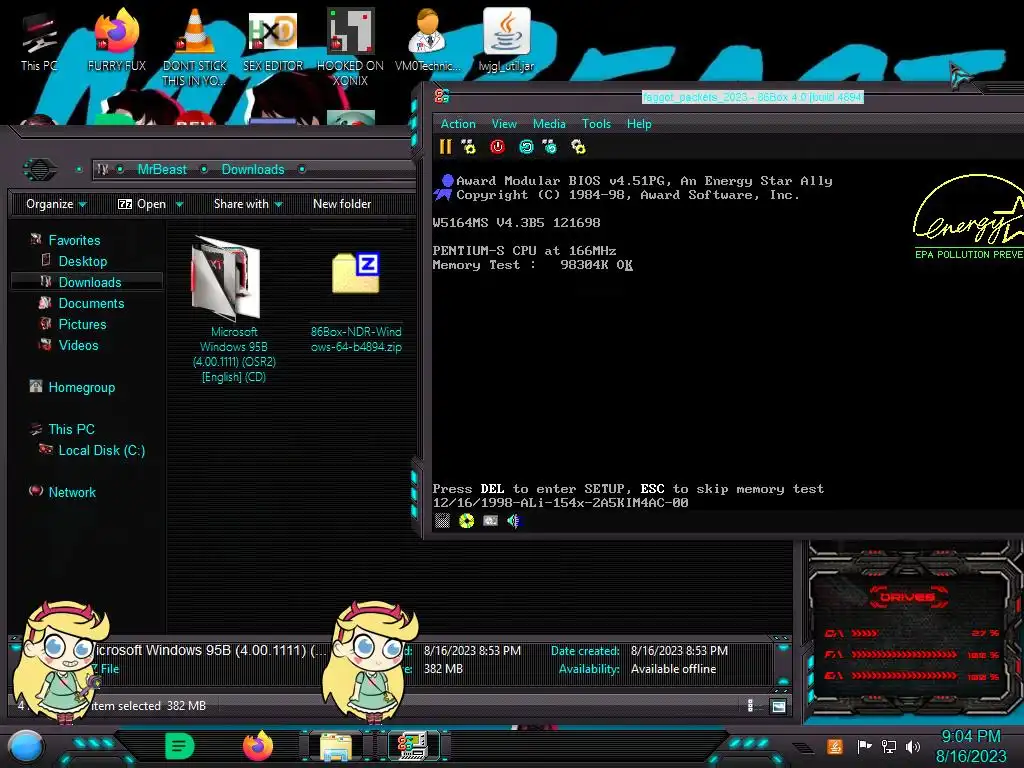Click the VLC cone desktop shortcut
1024x768 pixels.
point(195,47)
